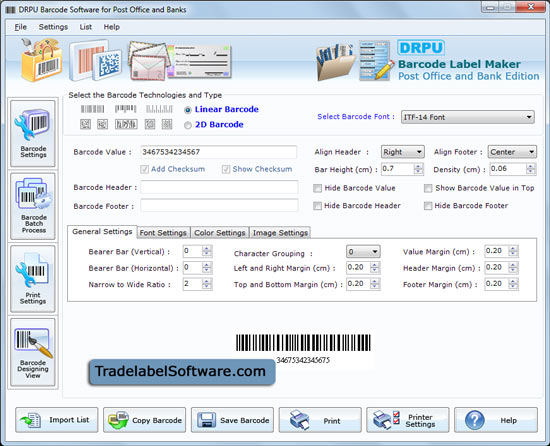Open the List menu

coord(86,27)
